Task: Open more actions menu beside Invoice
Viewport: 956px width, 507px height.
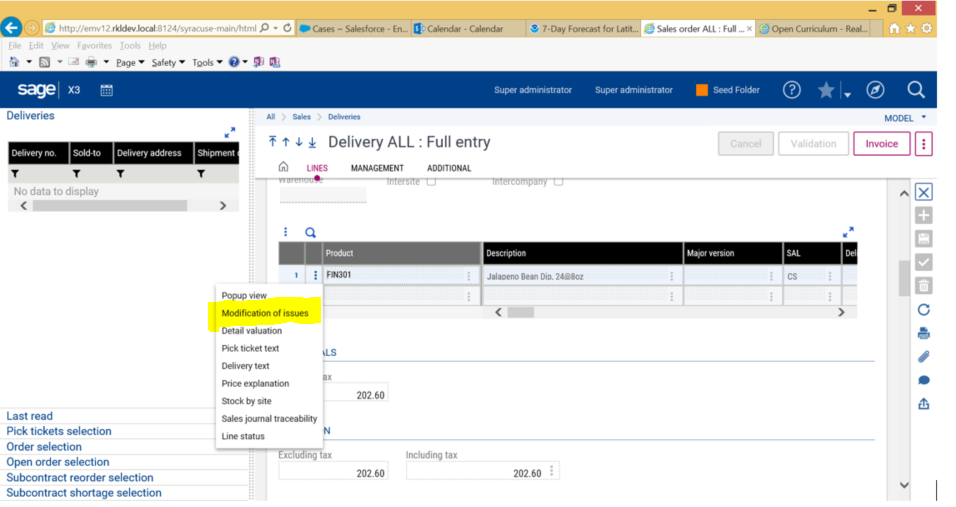Action: (923, 144)
